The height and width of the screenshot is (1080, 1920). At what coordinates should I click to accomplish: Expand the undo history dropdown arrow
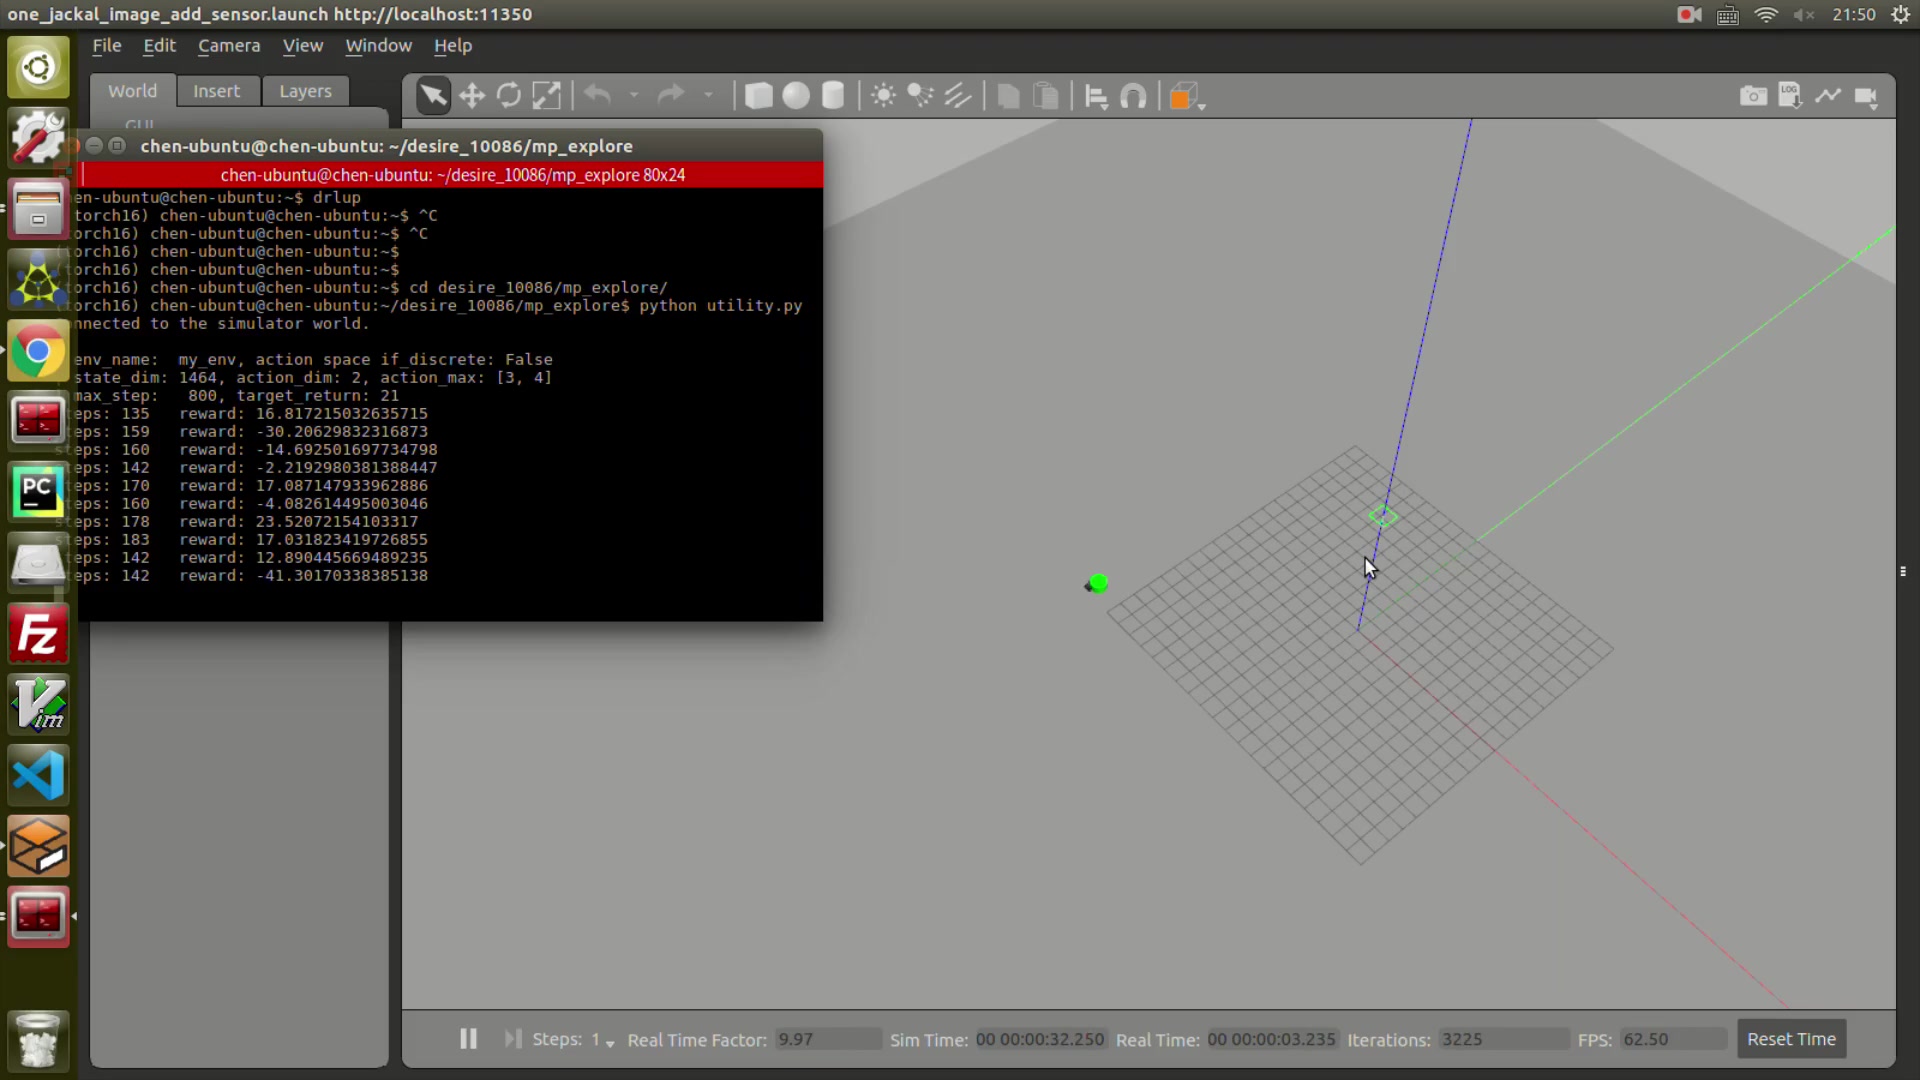tap(634, 96)
